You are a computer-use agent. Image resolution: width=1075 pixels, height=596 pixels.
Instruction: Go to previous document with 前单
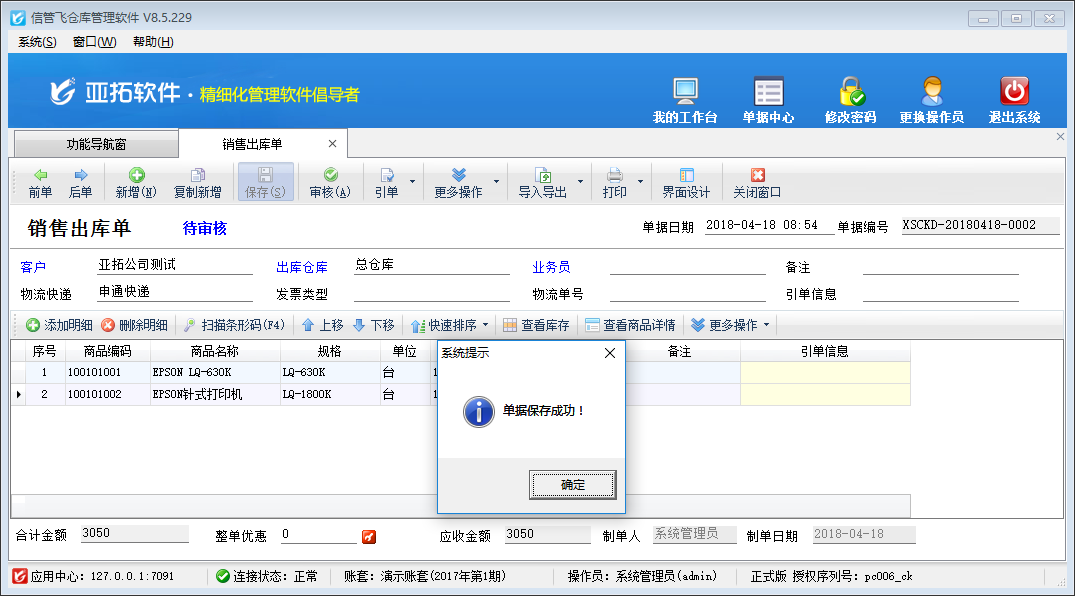[x=40, y=183]
